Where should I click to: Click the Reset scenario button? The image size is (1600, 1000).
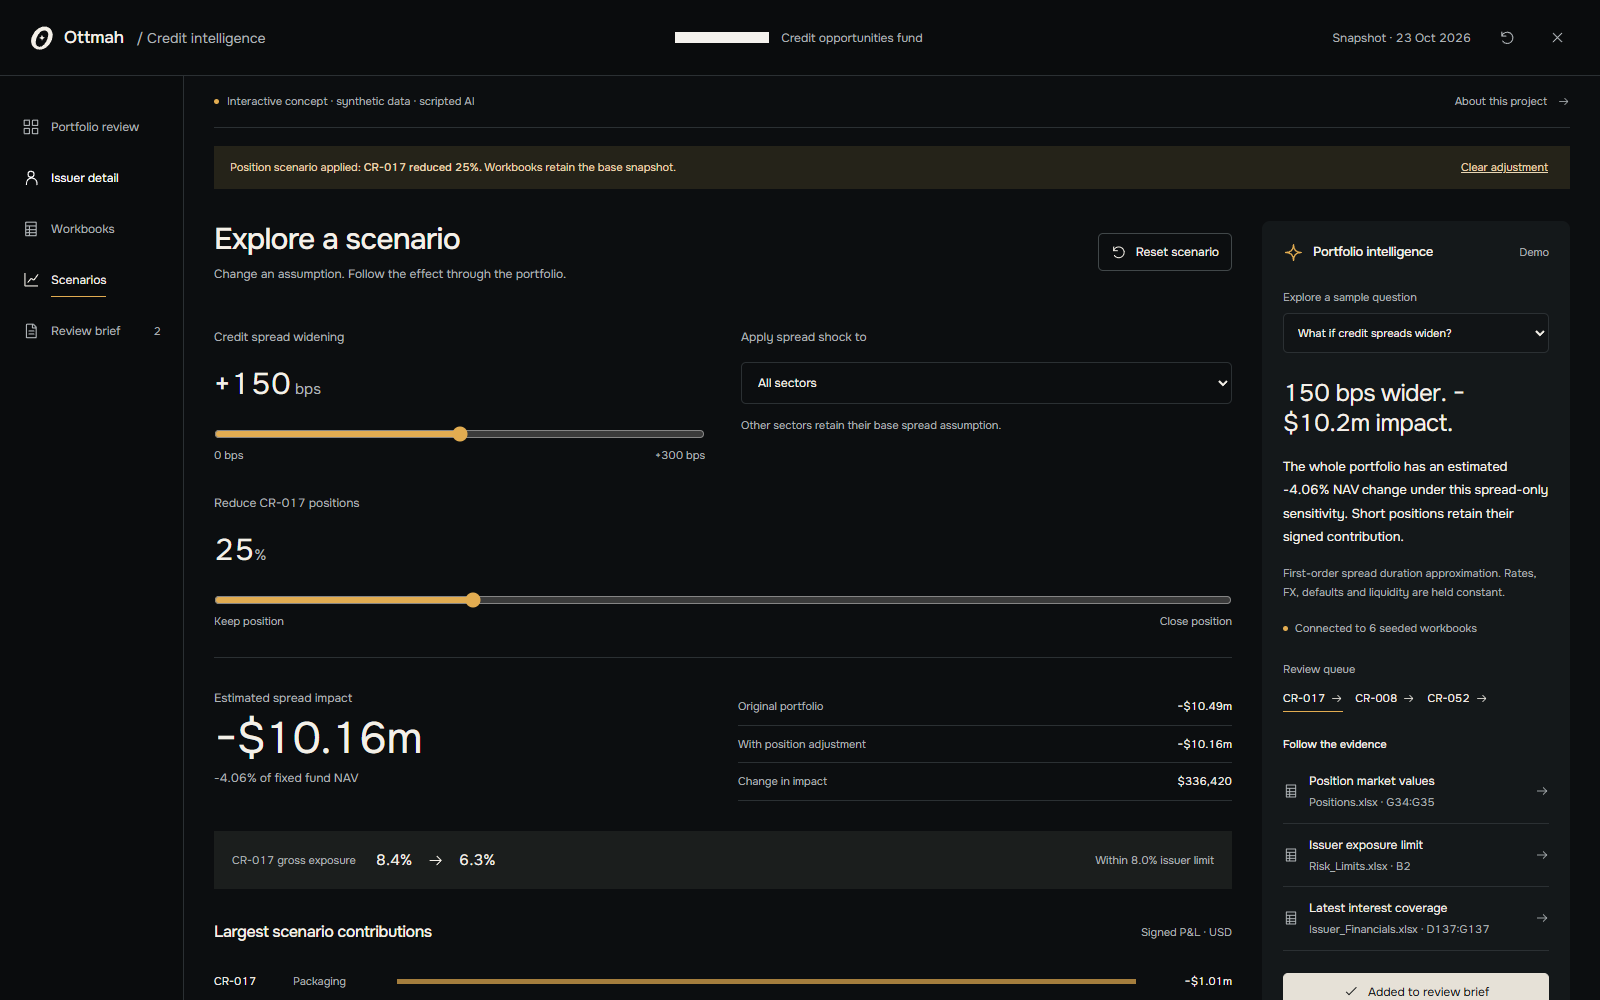point(1165,252)
